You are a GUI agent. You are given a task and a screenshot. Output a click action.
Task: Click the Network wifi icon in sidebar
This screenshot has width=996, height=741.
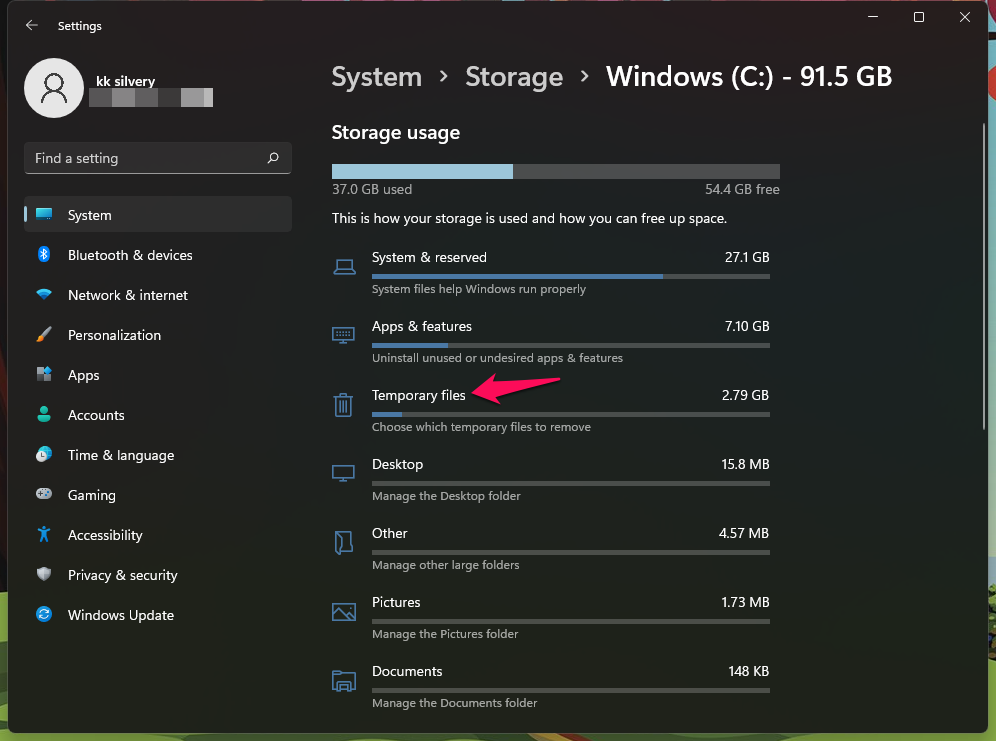(44, 295)
